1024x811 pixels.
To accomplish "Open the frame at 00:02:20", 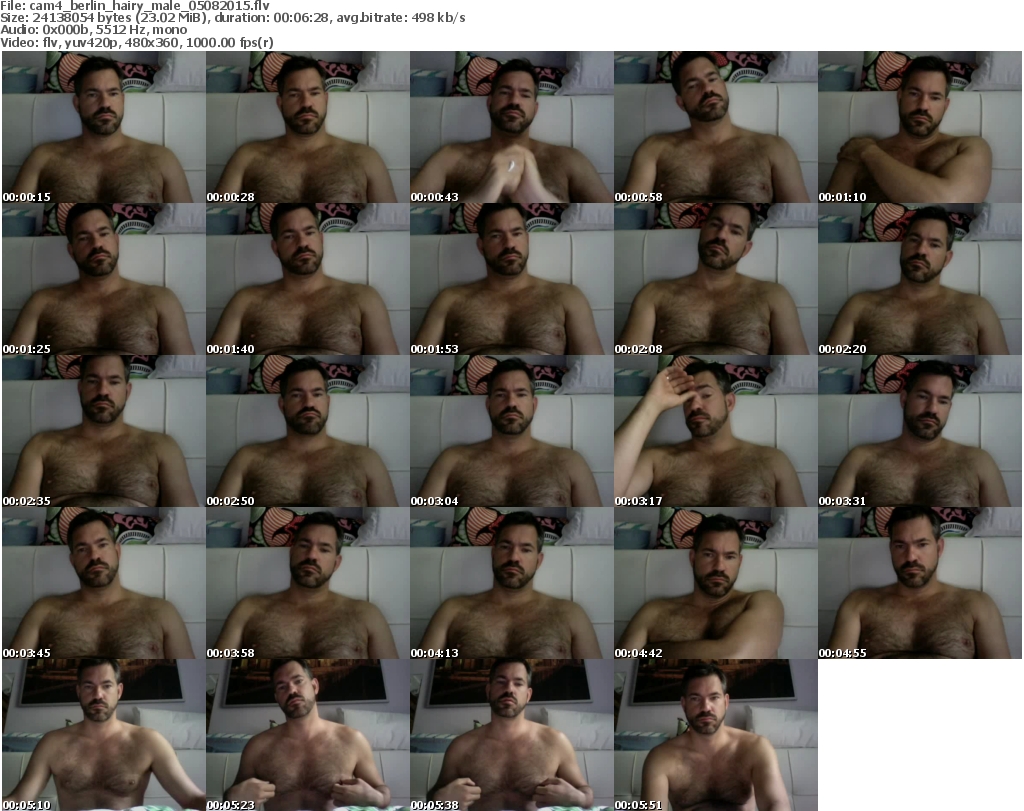I will pos(920,279).
